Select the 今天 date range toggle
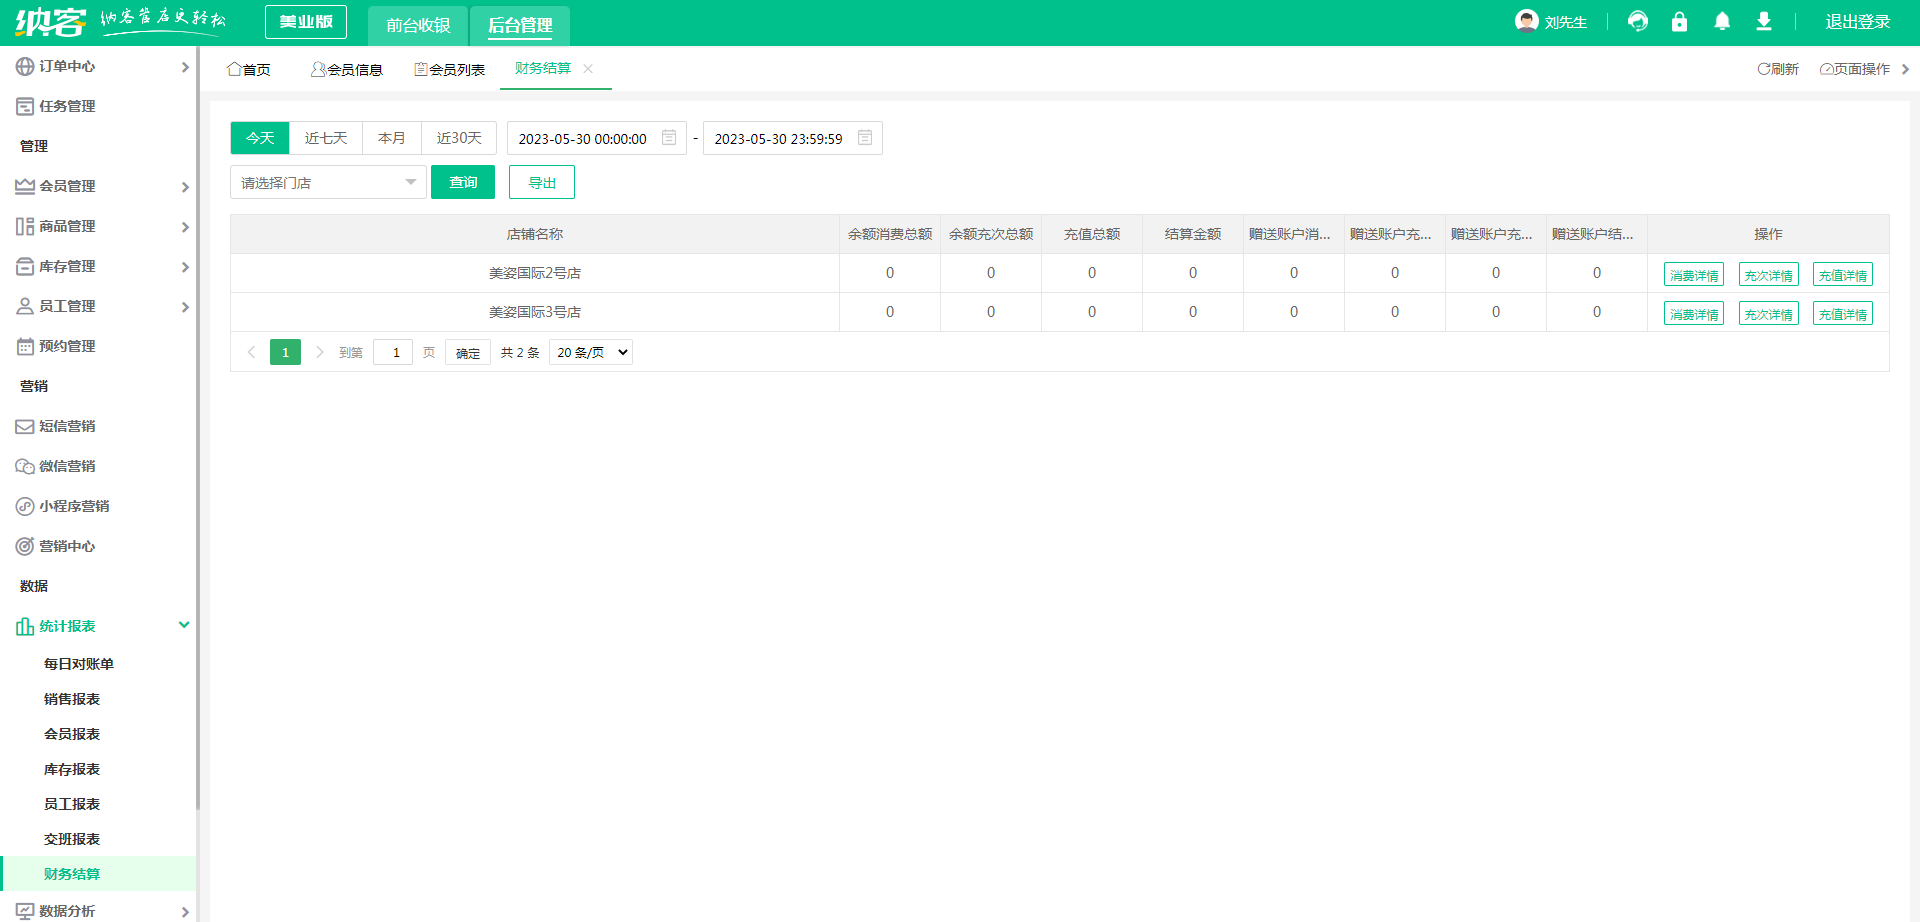The image size is (1920, 922). 260,138
